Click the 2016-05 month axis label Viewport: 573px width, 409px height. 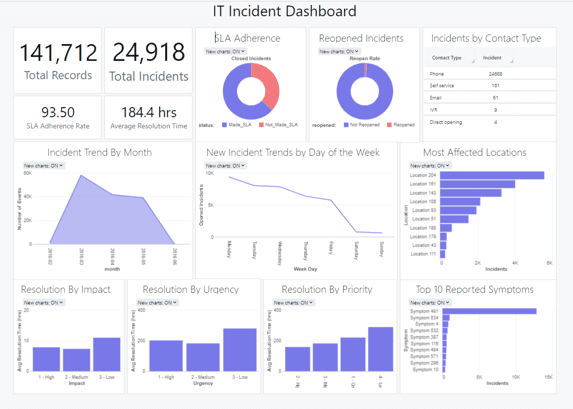[x=143, y=256]
